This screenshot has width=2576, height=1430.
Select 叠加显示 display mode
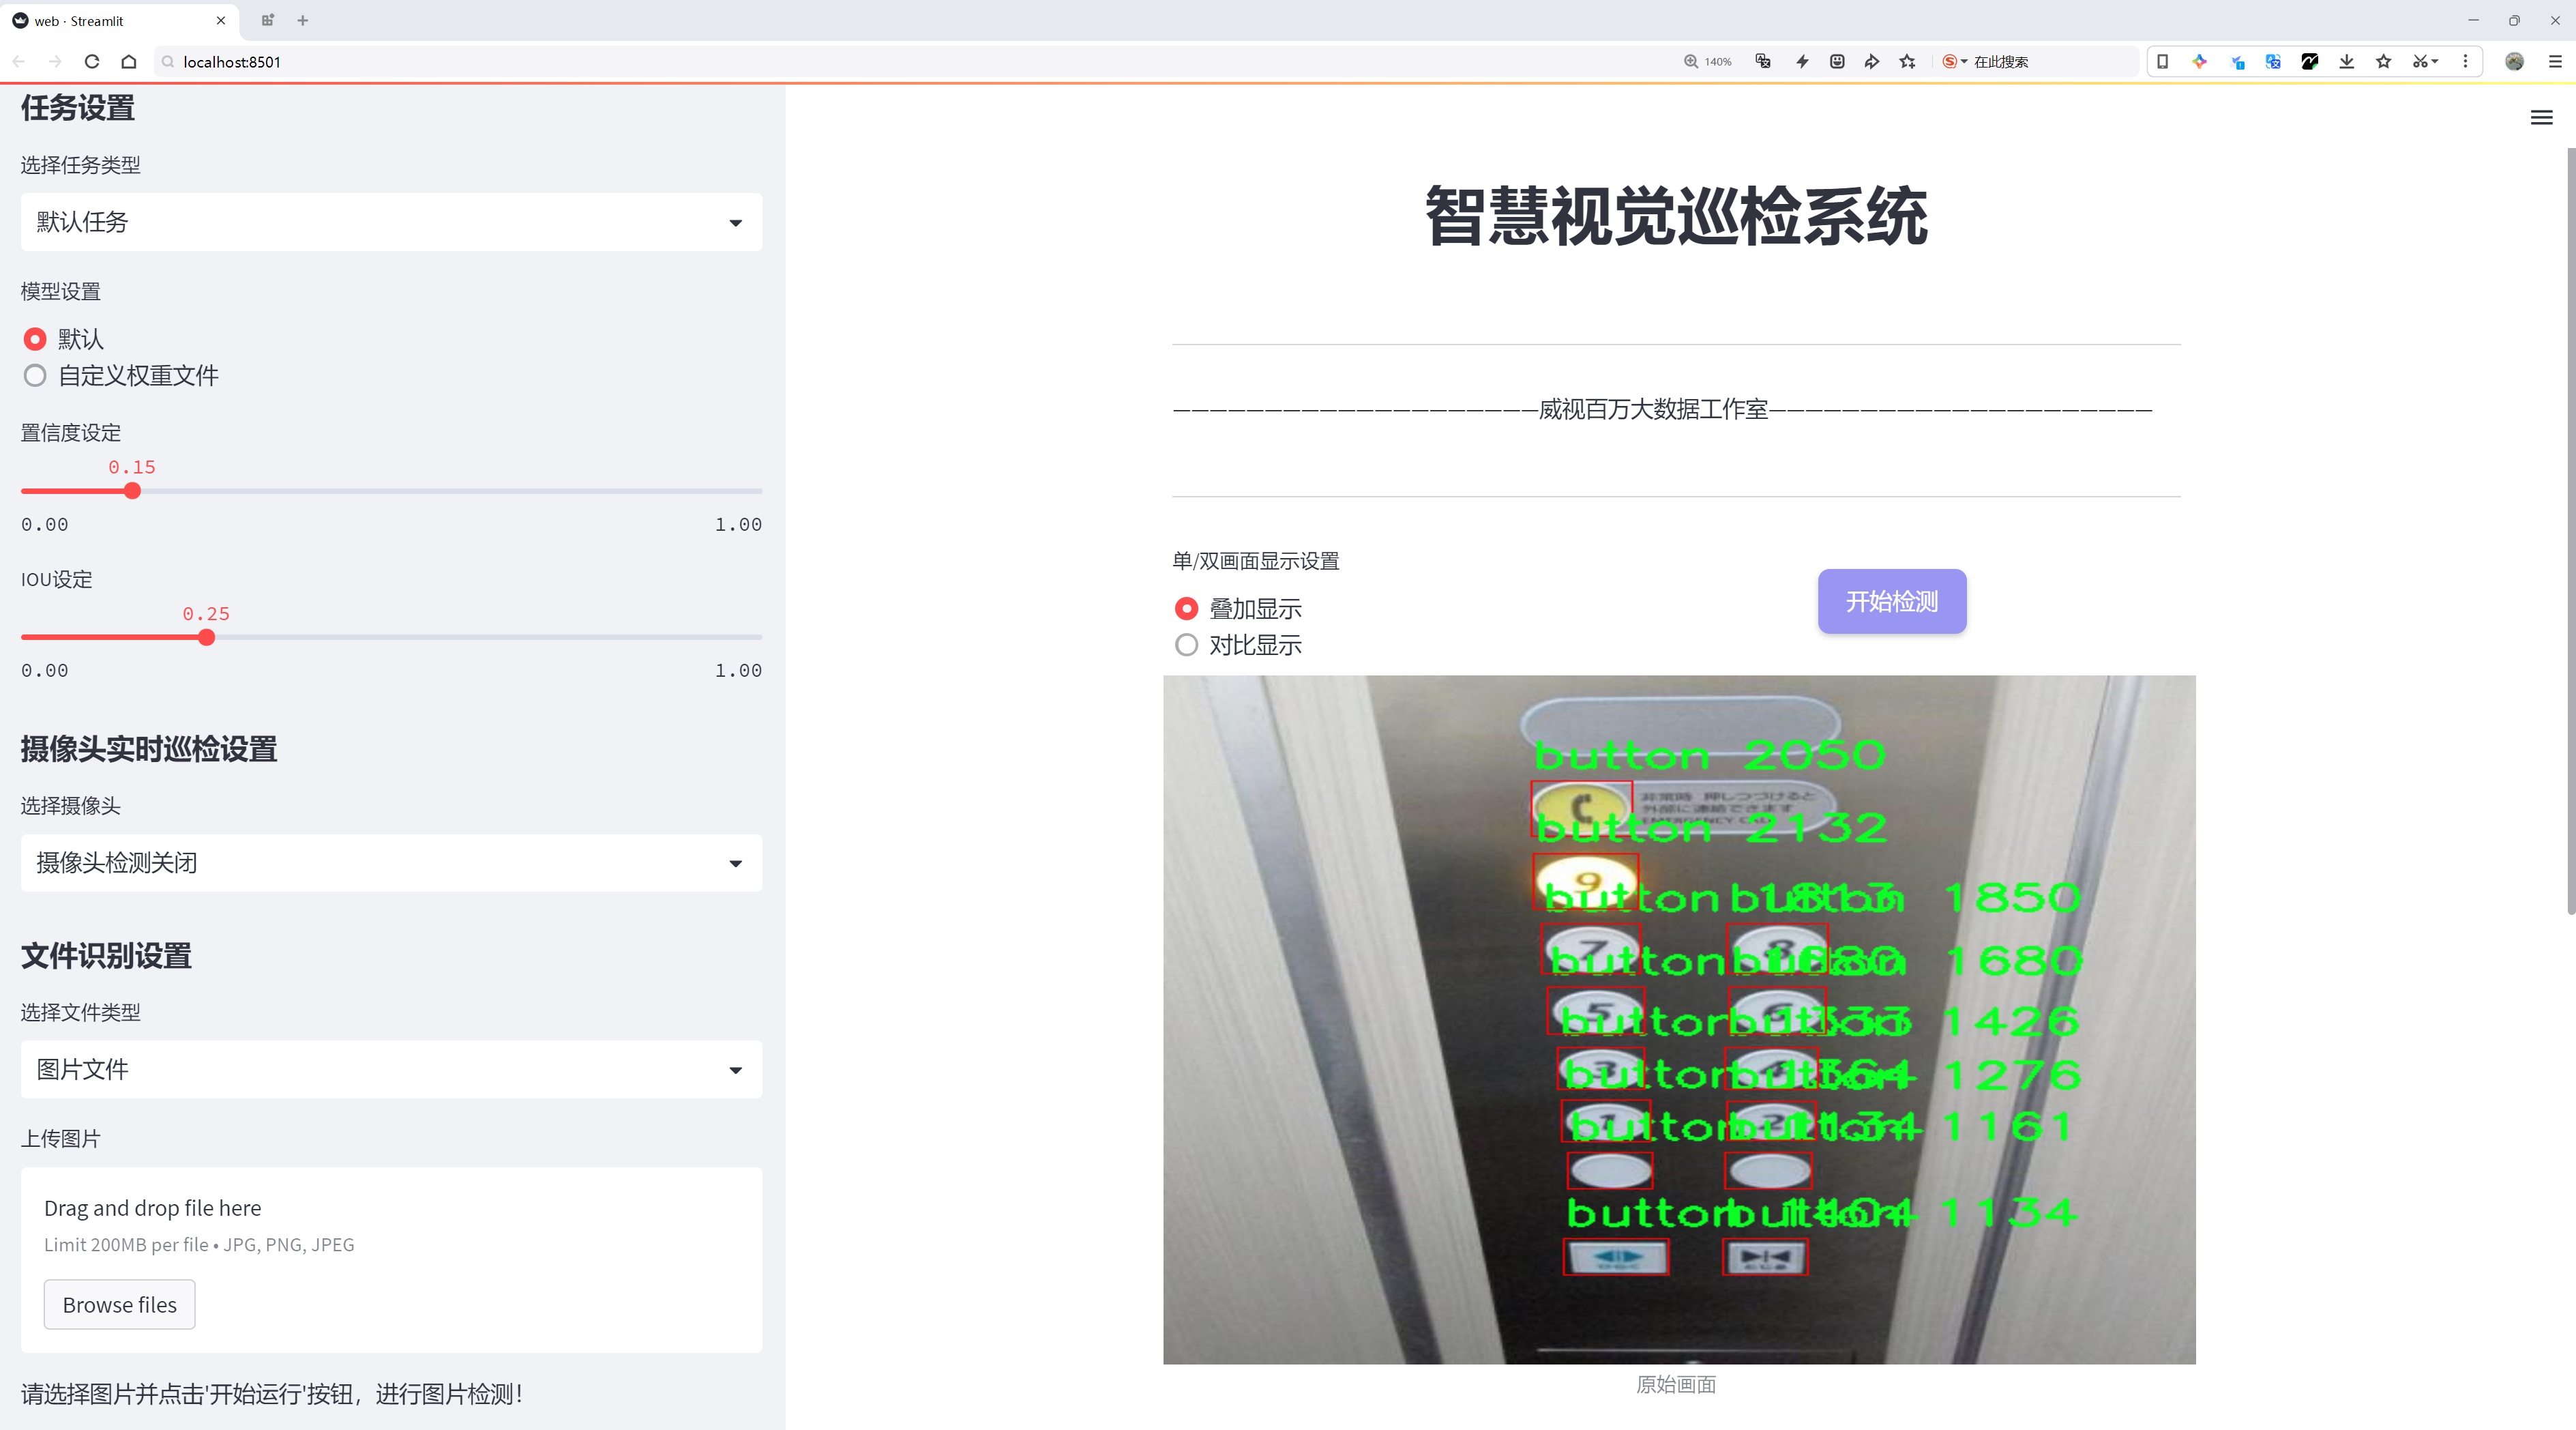[1238, 609]
